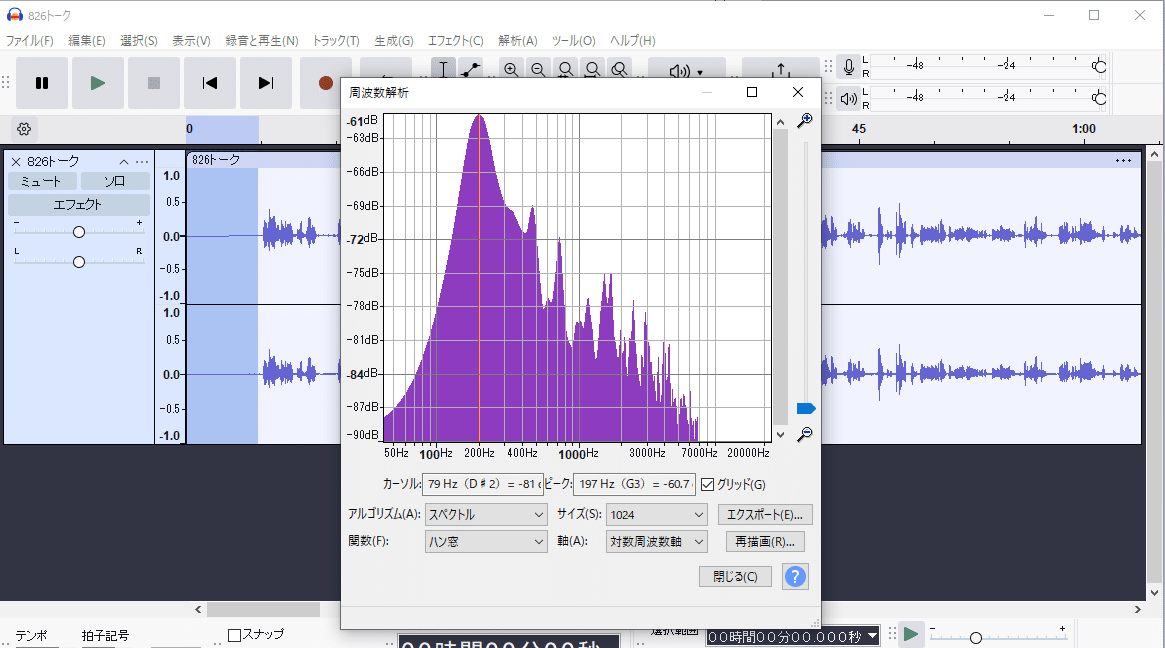
Task: Click the playback speed slider knob
Action: pyautogui.click(x=976, y=638)
